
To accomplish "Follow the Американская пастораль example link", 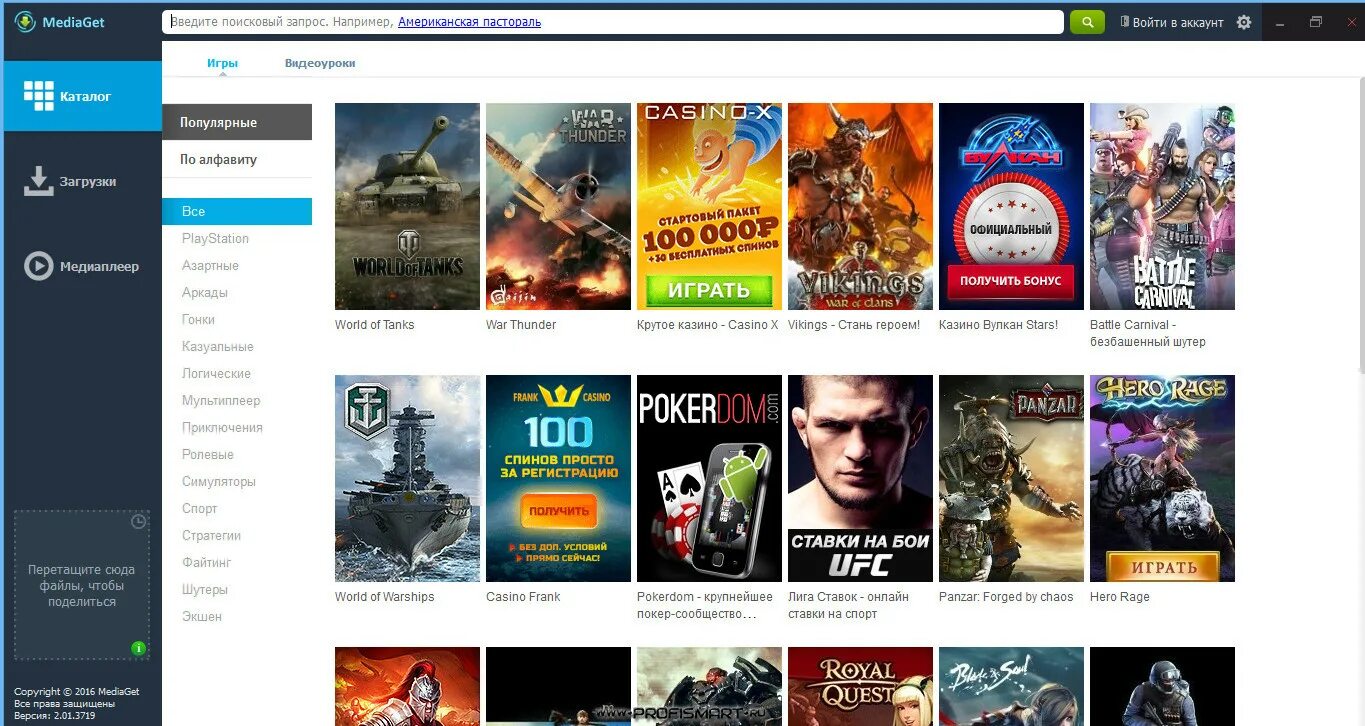I will tap(469, 22).
